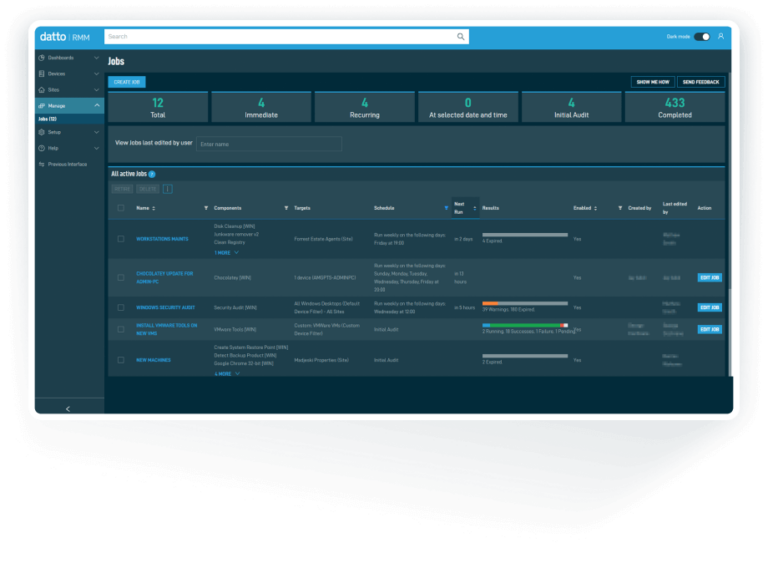
Task: Click the Manage sidebar icon
Action: coord(42,106)
